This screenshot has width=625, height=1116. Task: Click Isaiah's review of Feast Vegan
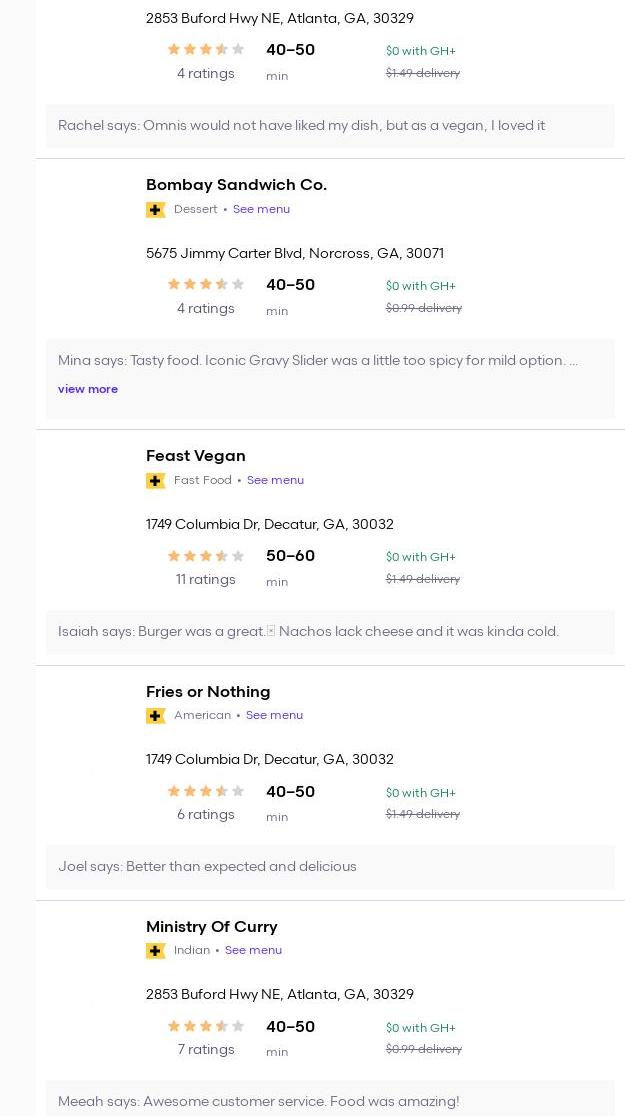pyautogui.click(x=308, y=632)
